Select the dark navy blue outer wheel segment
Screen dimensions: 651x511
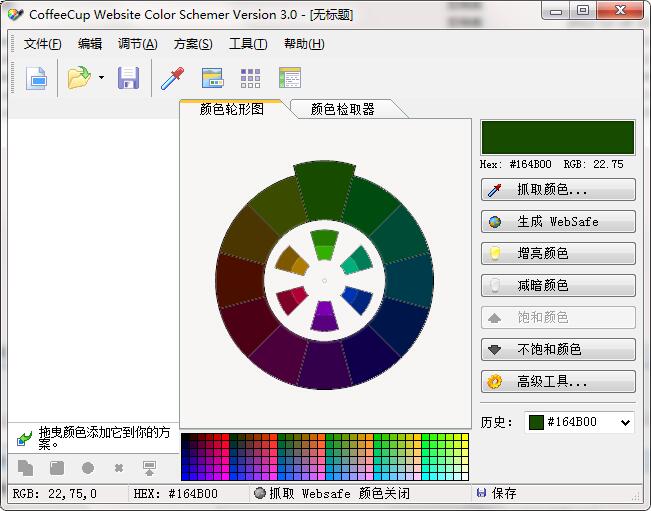pos(399,326)
